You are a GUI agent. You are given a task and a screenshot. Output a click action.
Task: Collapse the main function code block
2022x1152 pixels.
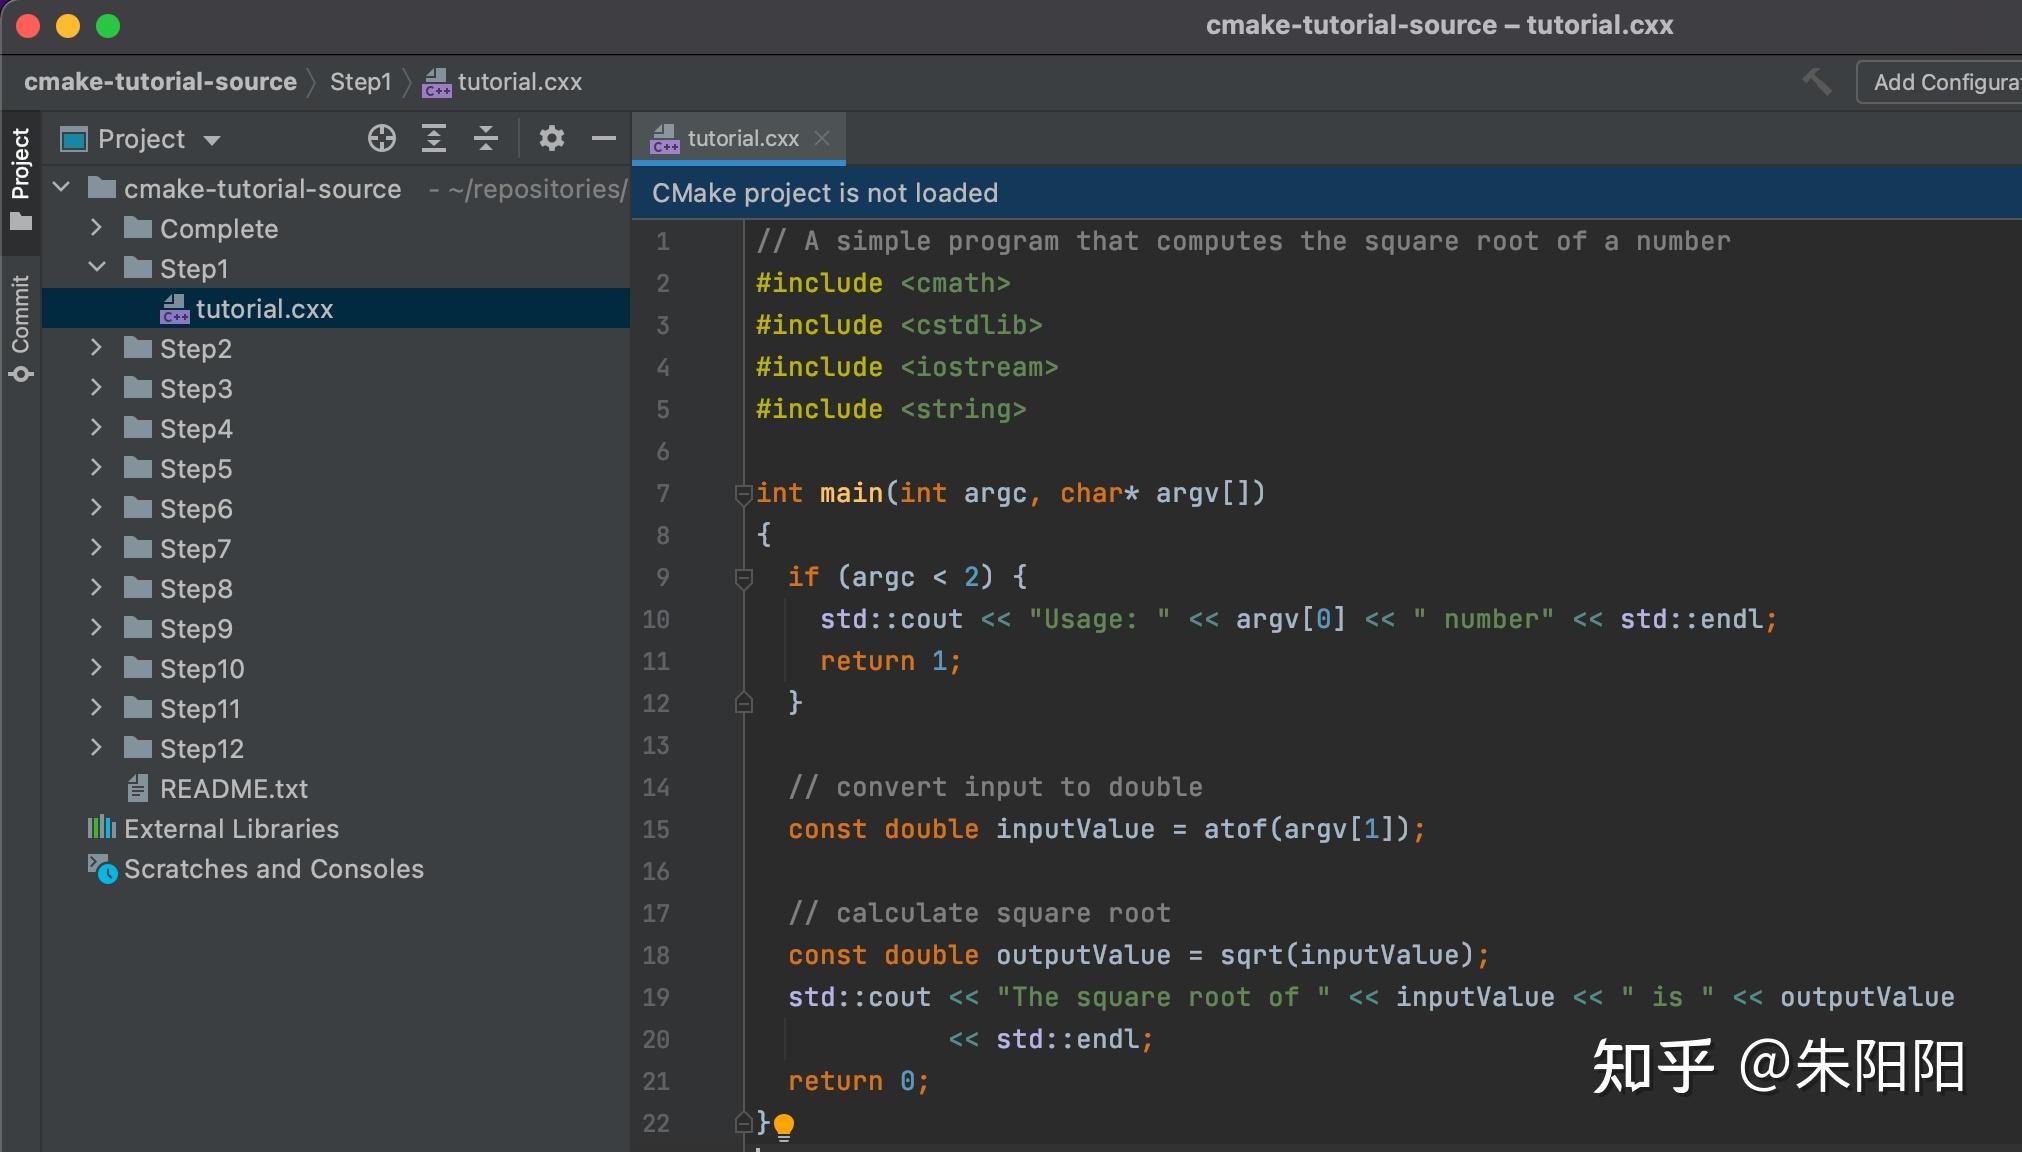coord(743,493)
